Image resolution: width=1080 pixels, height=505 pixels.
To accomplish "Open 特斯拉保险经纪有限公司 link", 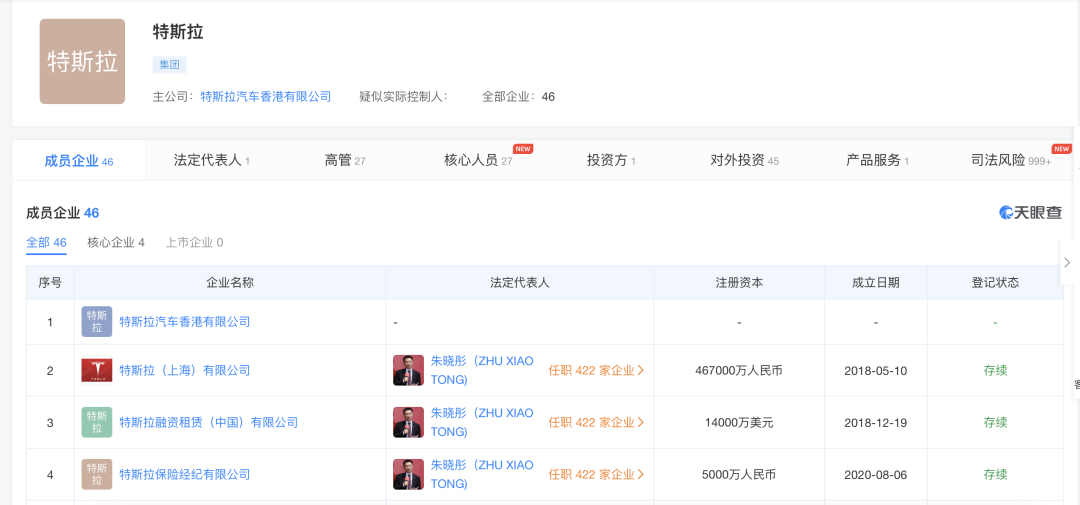I will click(185, 474).
